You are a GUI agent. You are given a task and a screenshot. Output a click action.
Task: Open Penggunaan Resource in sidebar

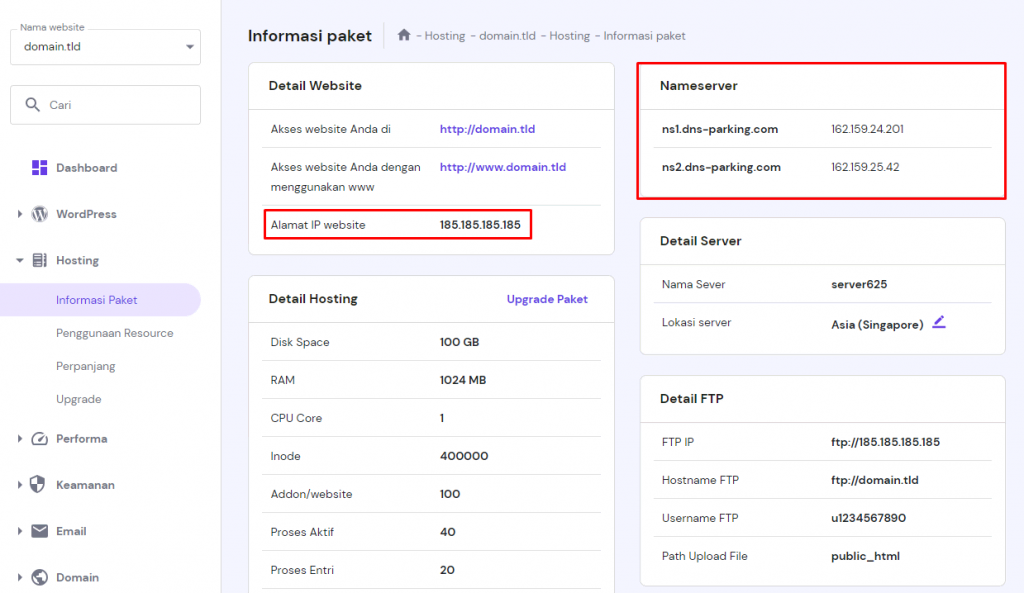(114, 333)
